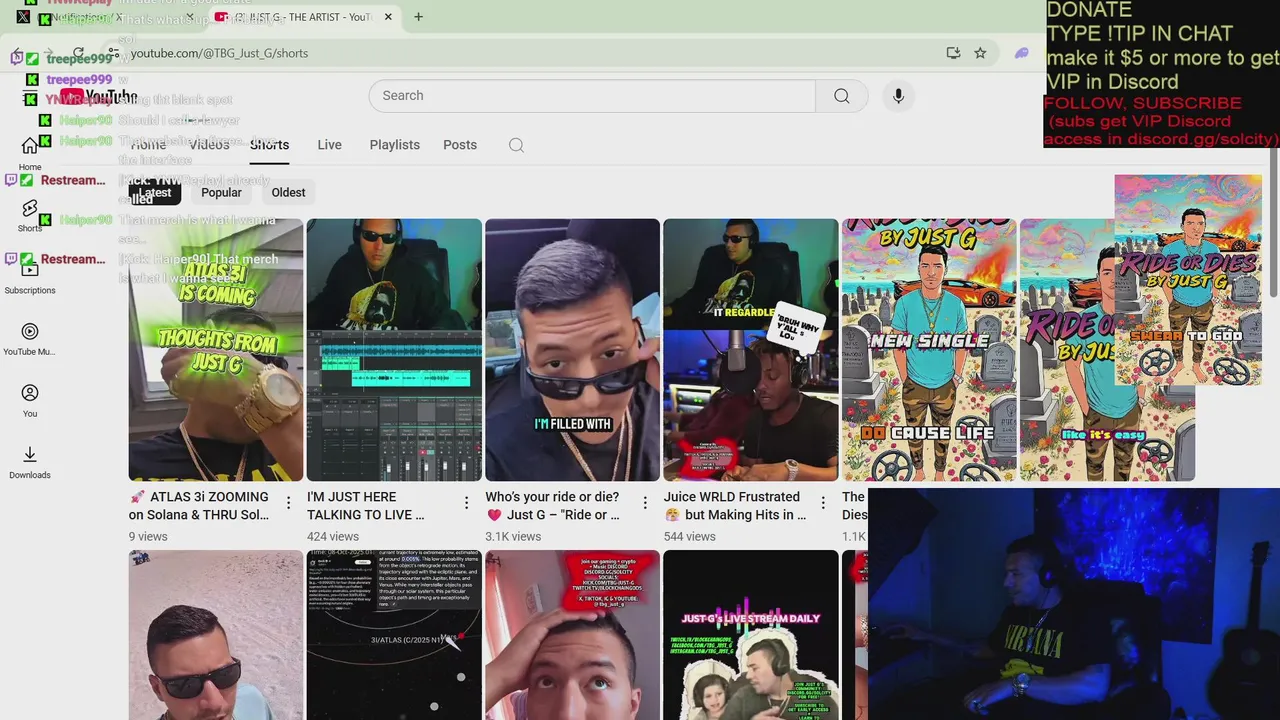Click the 544 views text
Viewport: 1280px width, 720px height.
pos(690,537)
